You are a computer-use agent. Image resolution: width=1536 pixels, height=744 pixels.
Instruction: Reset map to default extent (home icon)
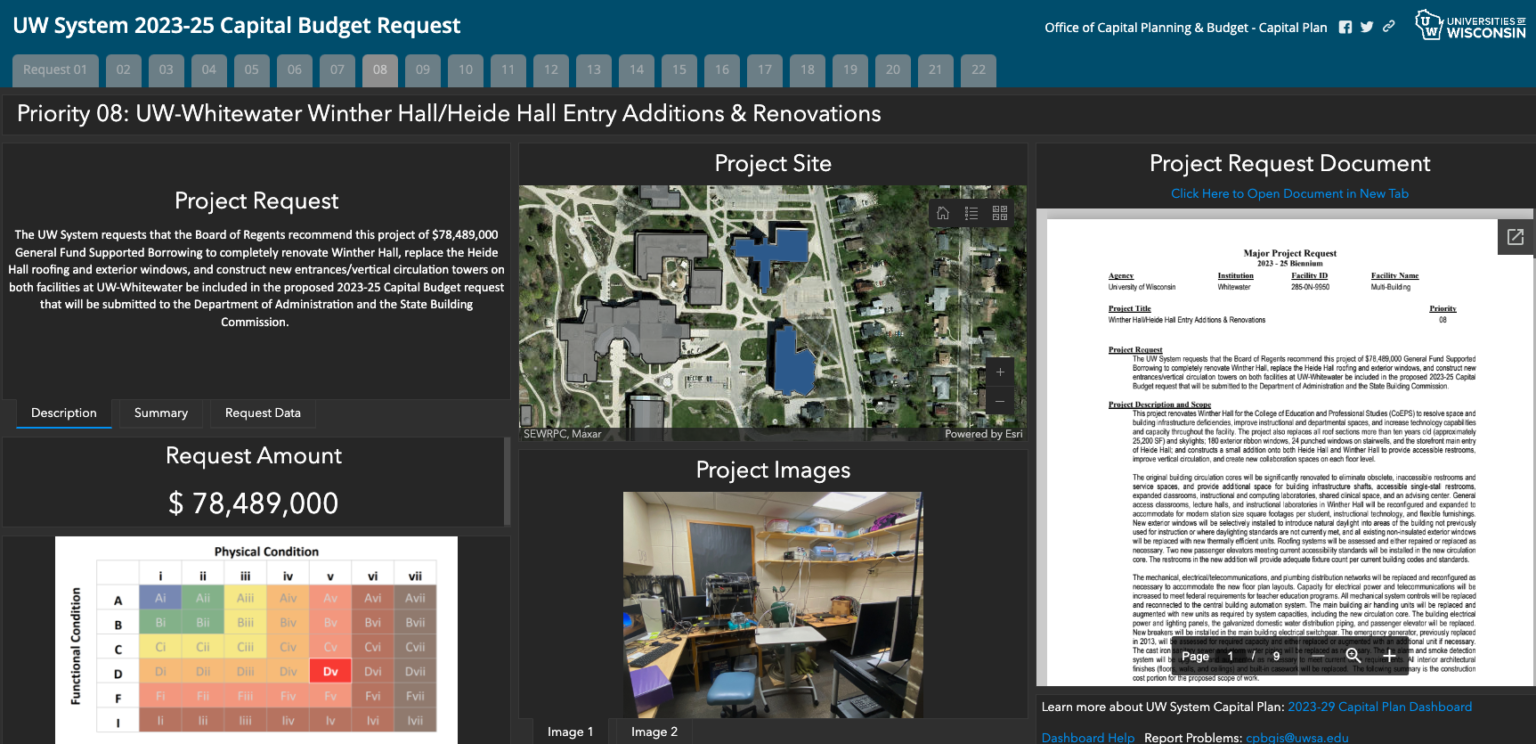click(x=942, y=213)
